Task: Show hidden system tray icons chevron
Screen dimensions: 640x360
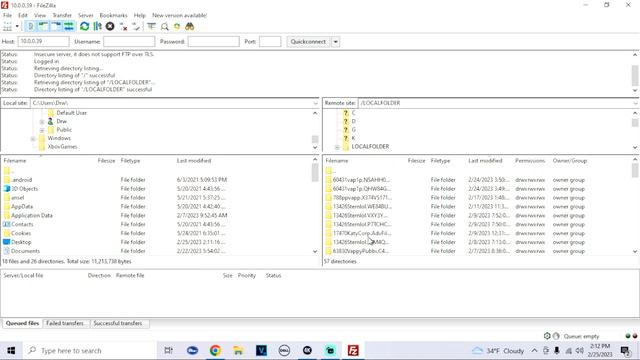Action: point(534,351)
